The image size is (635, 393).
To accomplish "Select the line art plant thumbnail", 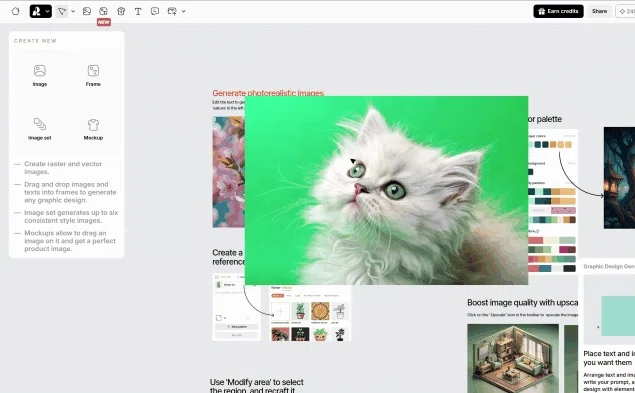I will (x=340, y=312).
